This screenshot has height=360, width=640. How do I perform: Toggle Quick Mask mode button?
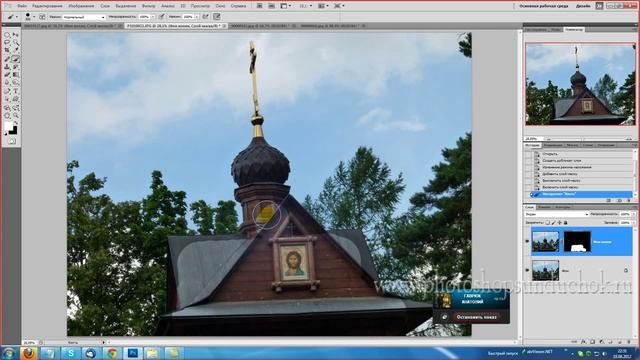[x=12, y=141]
